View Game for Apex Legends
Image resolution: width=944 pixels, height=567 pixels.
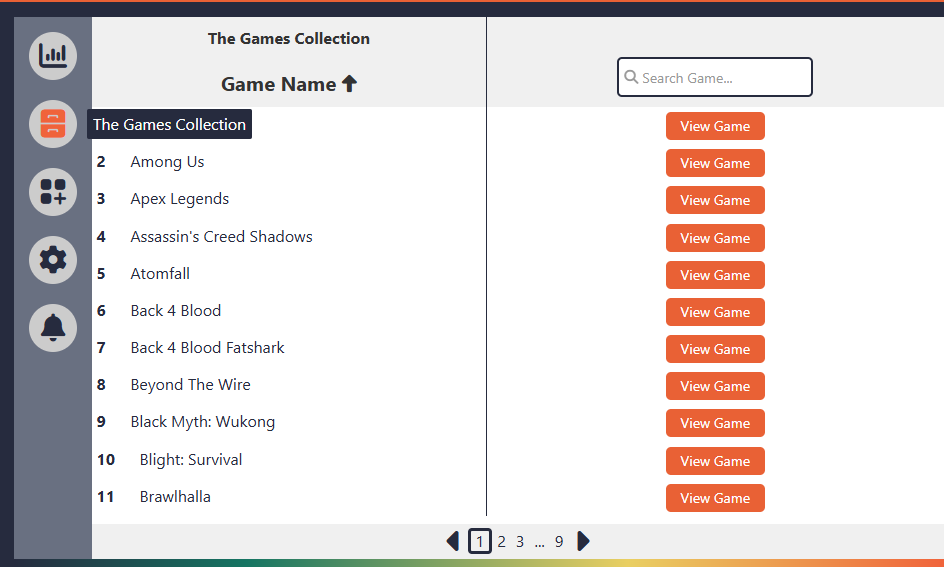[715, 200]
